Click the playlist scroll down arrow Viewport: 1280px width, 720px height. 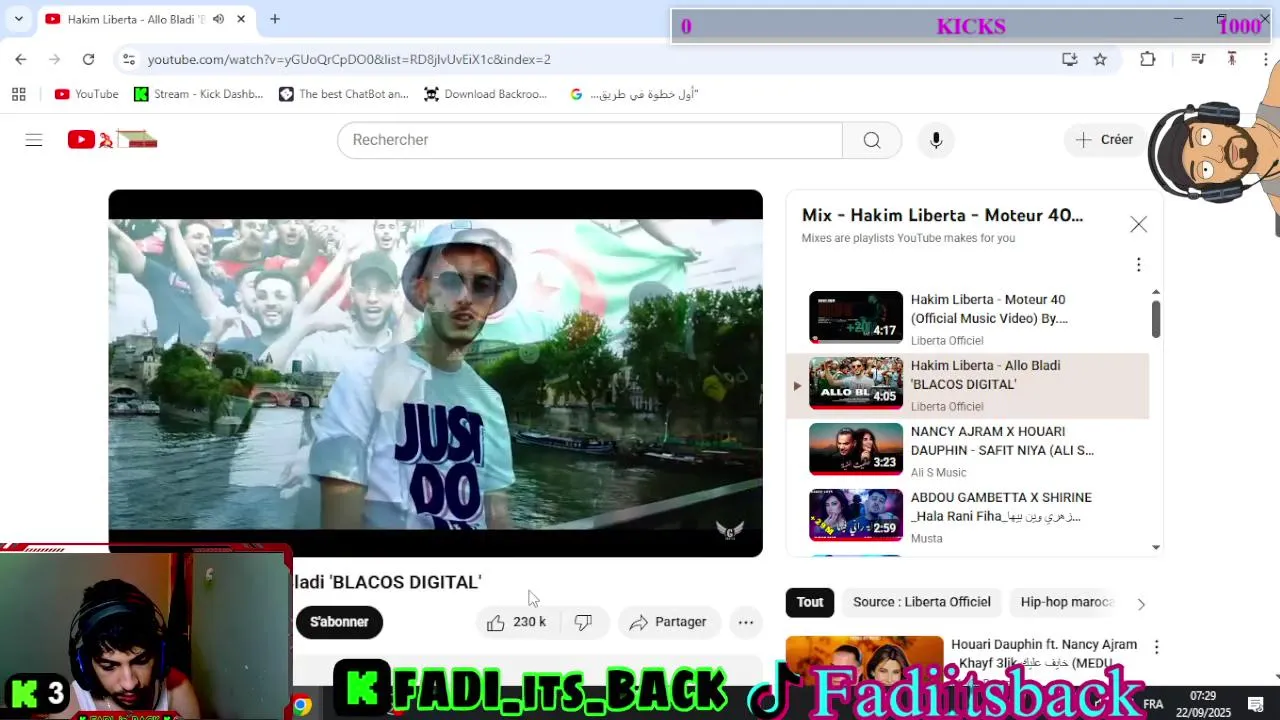(x=1156, y=547)
